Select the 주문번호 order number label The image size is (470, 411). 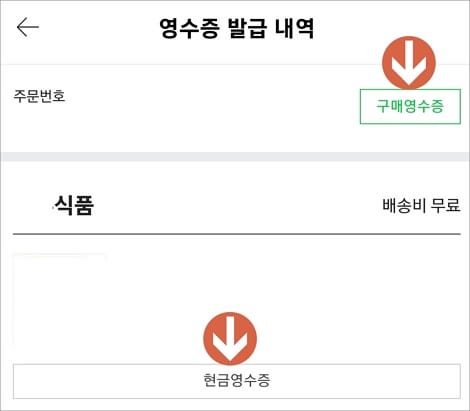39,96
